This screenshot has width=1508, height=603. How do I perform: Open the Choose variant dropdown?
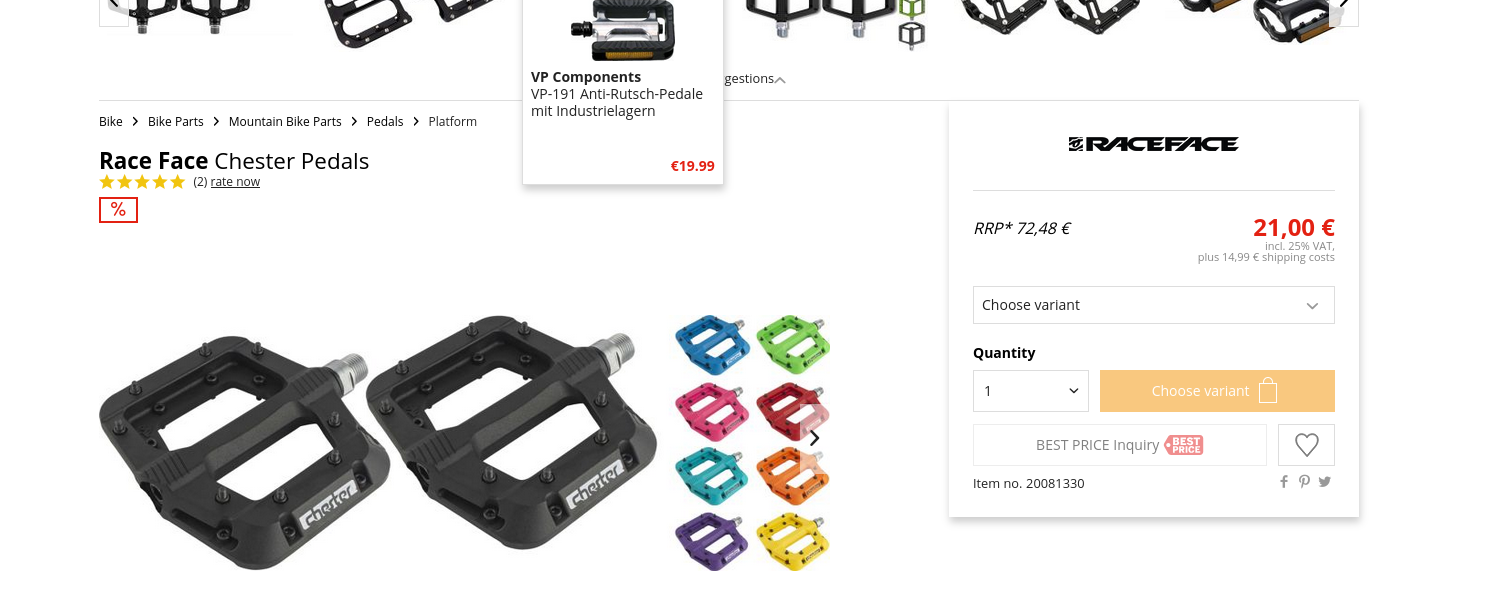pos(1153,305)
